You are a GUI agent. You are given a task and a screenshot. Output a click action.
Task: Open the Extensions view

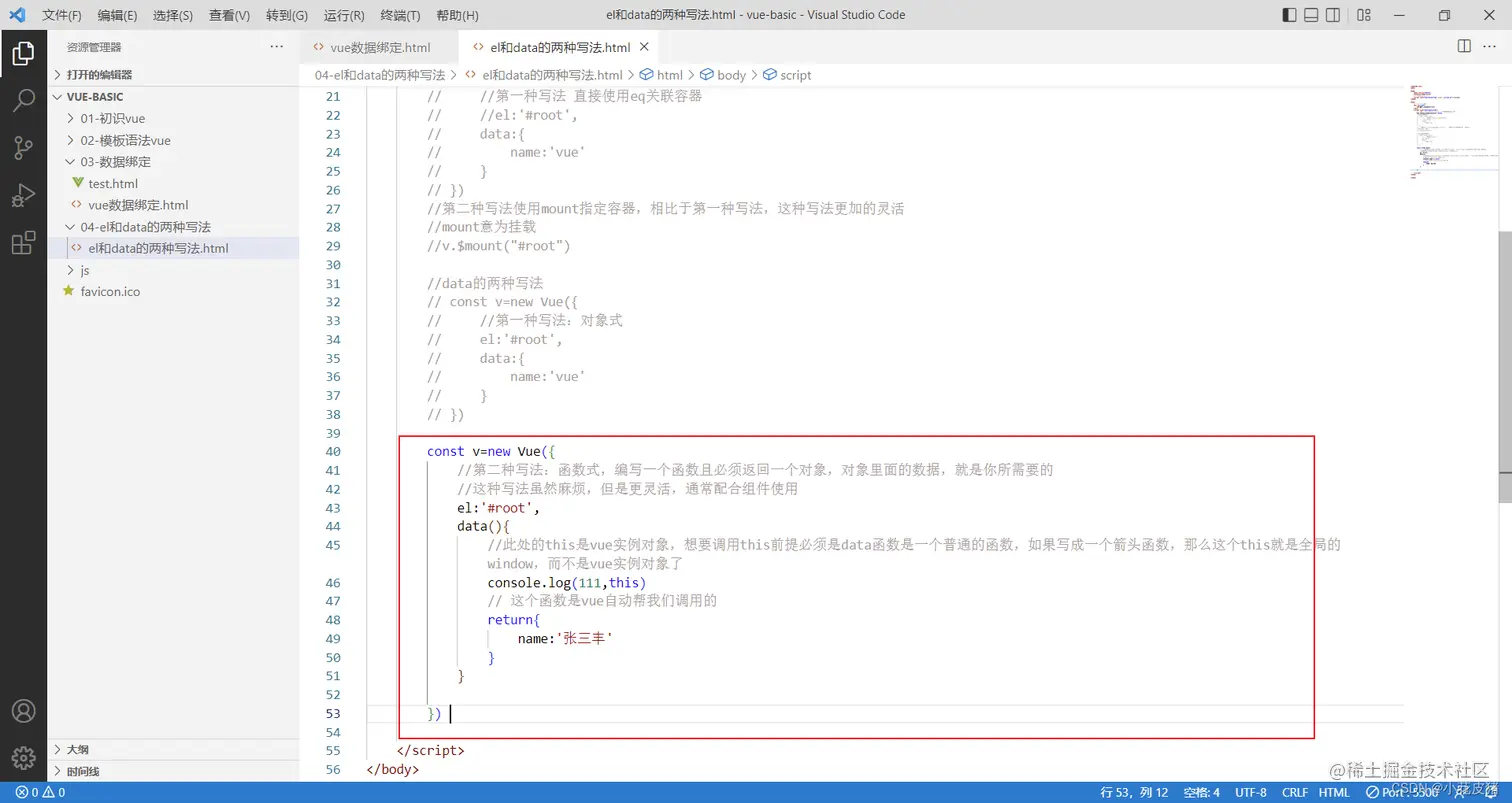click(x=23, y=243)
